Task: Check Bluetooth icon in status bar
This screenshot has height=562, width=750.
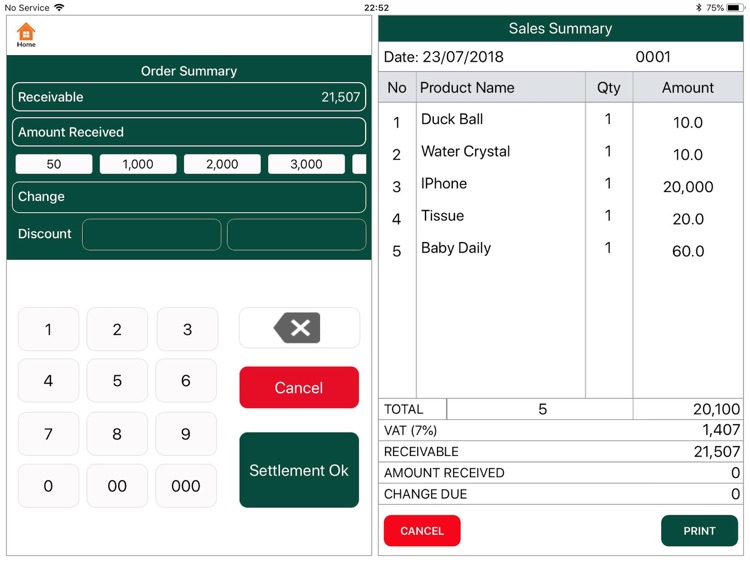Action: [x=698, y=7]
